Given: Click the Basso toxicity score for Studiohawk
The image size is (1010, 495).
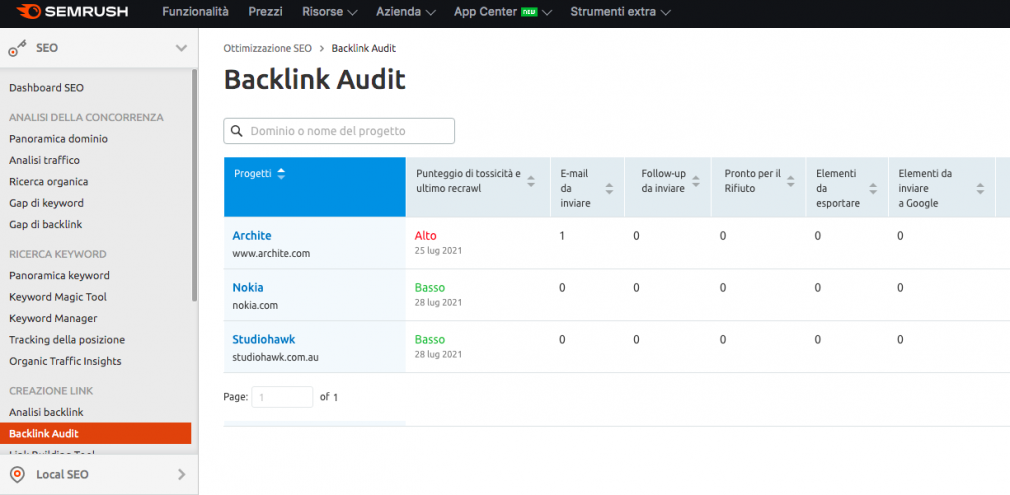Looking at the screenshot, I should pos(430,339).
